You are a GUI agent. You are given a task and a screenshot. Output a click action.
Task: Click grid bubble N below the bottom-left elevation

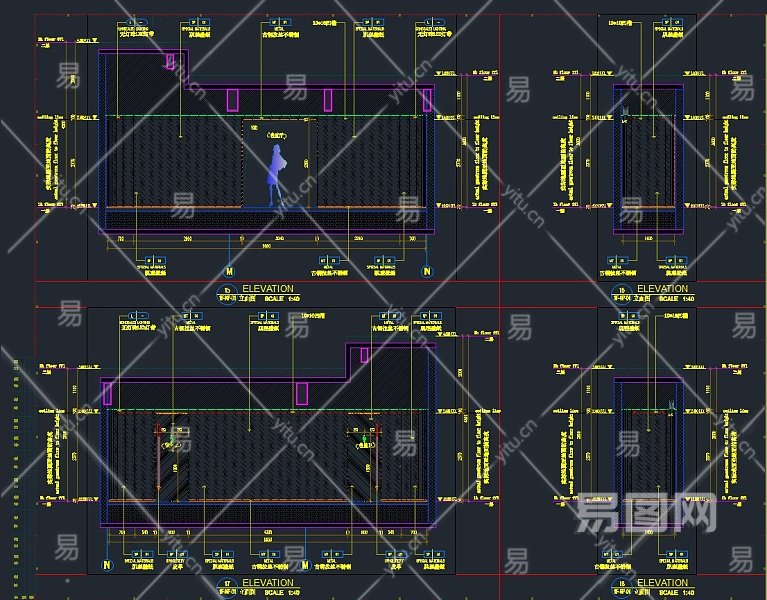(x=107, y=565)
